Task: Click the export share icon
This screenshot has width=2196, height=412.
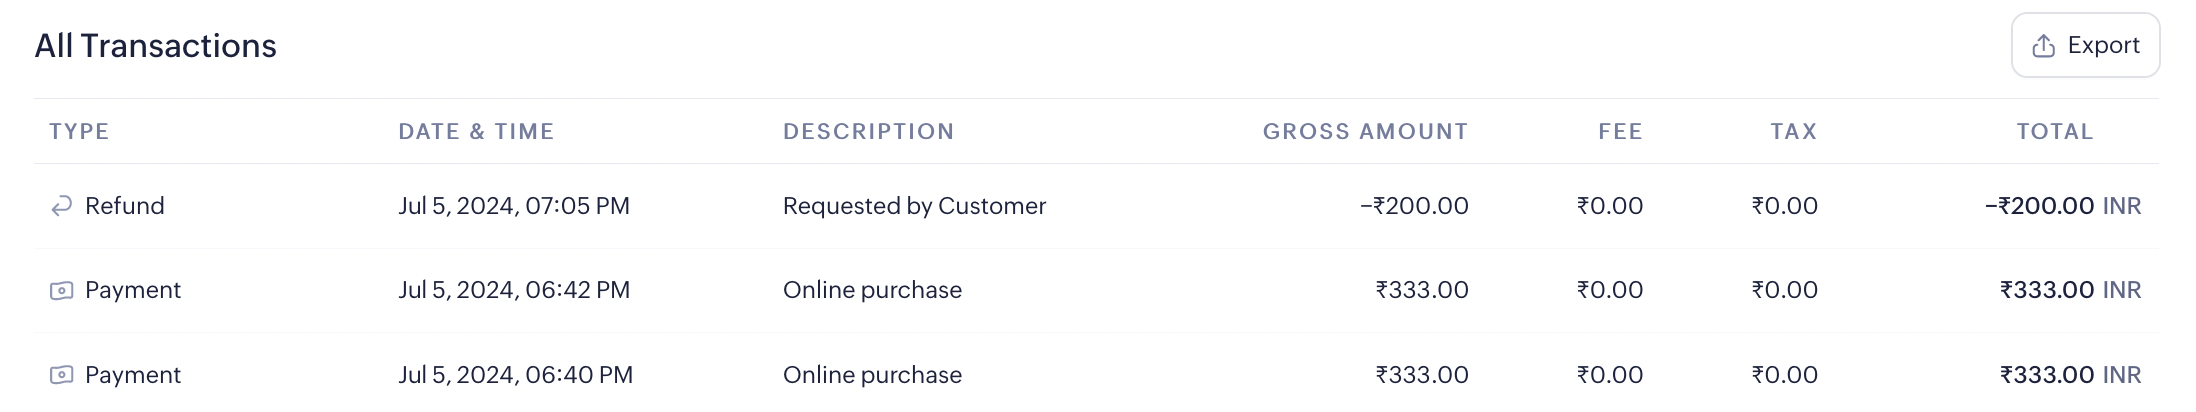Action: pos(2044,46)
